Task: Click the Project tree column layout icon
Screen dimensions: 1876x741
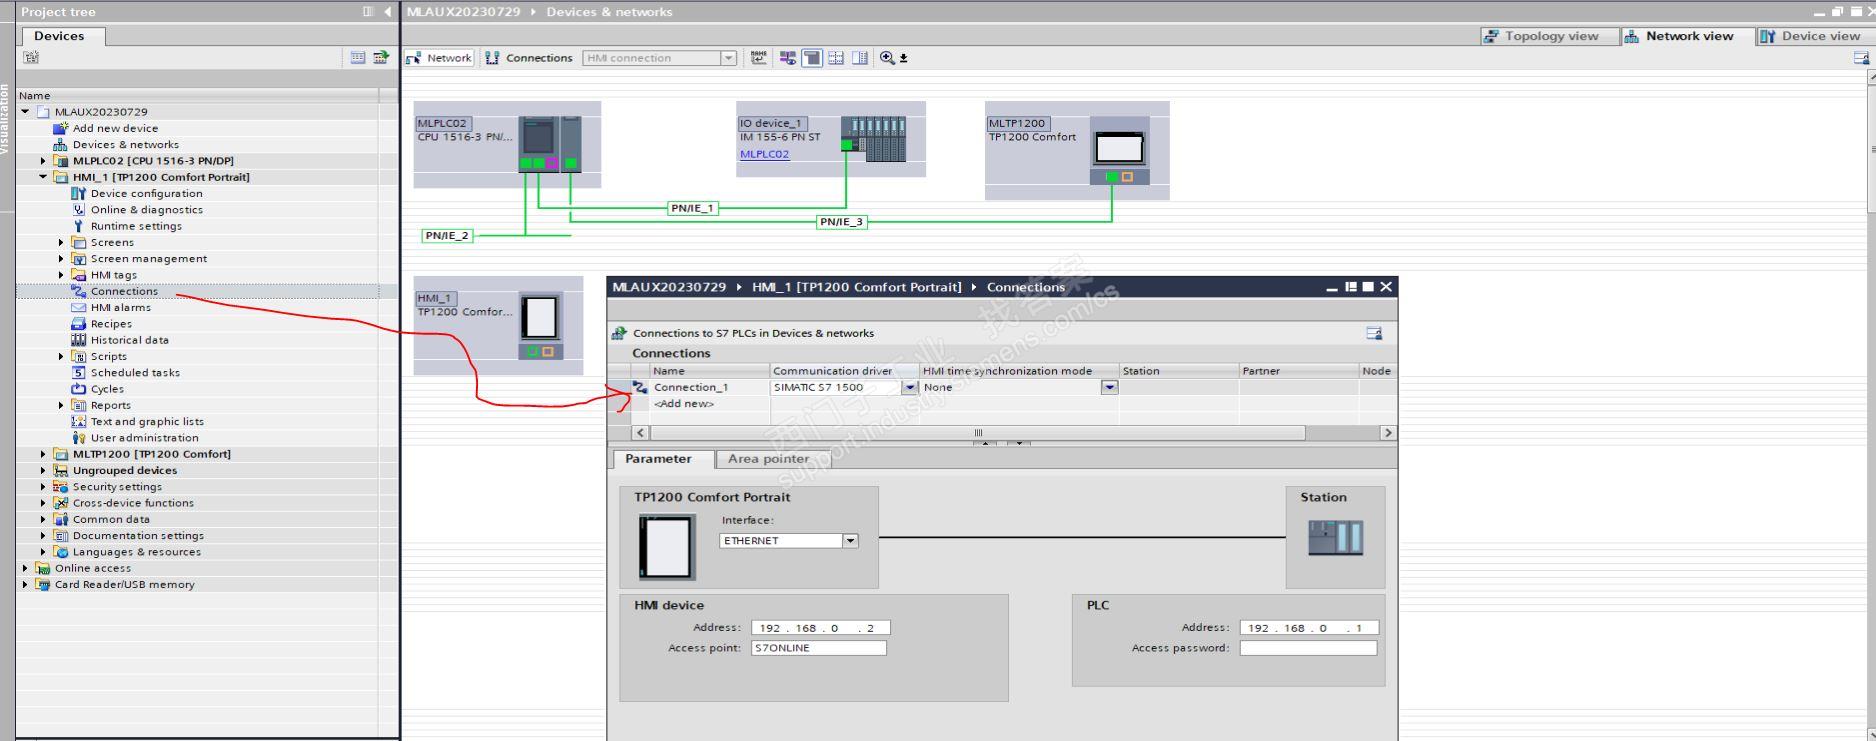Action: pos(368,12)
